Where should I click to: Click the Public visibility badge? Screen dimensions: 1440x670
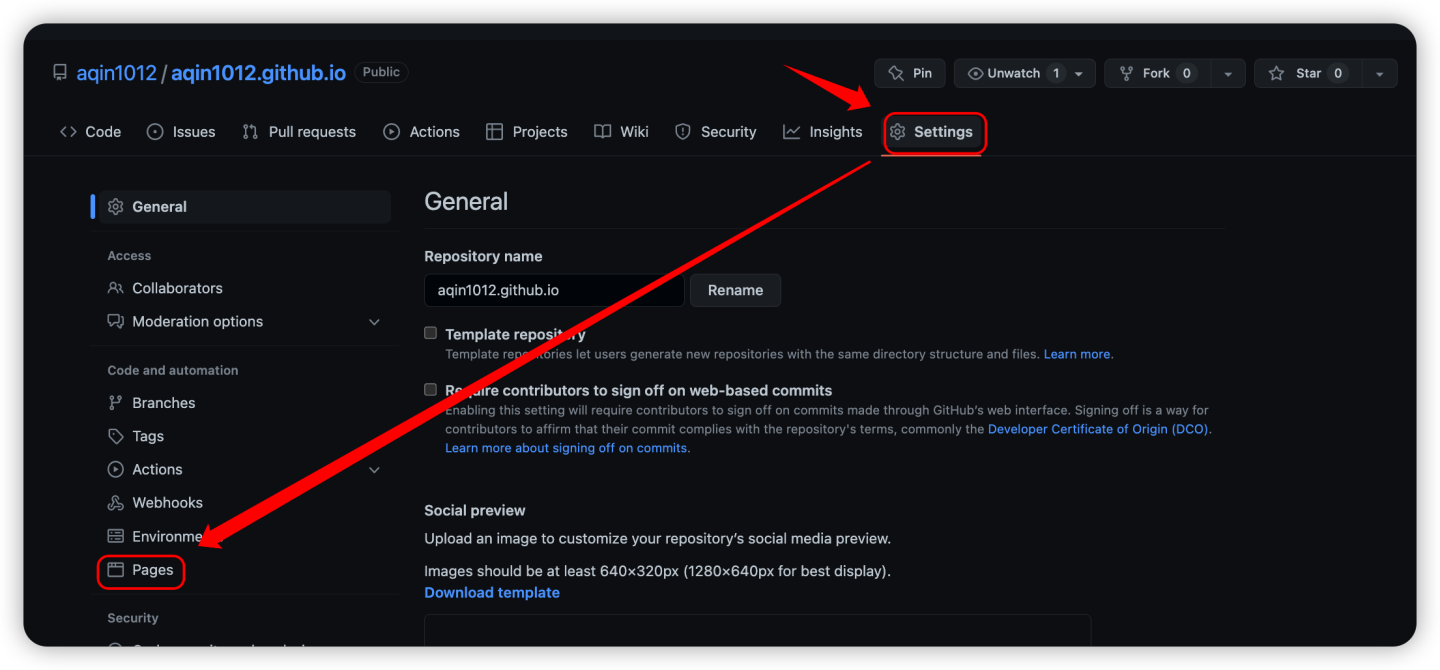381,72
